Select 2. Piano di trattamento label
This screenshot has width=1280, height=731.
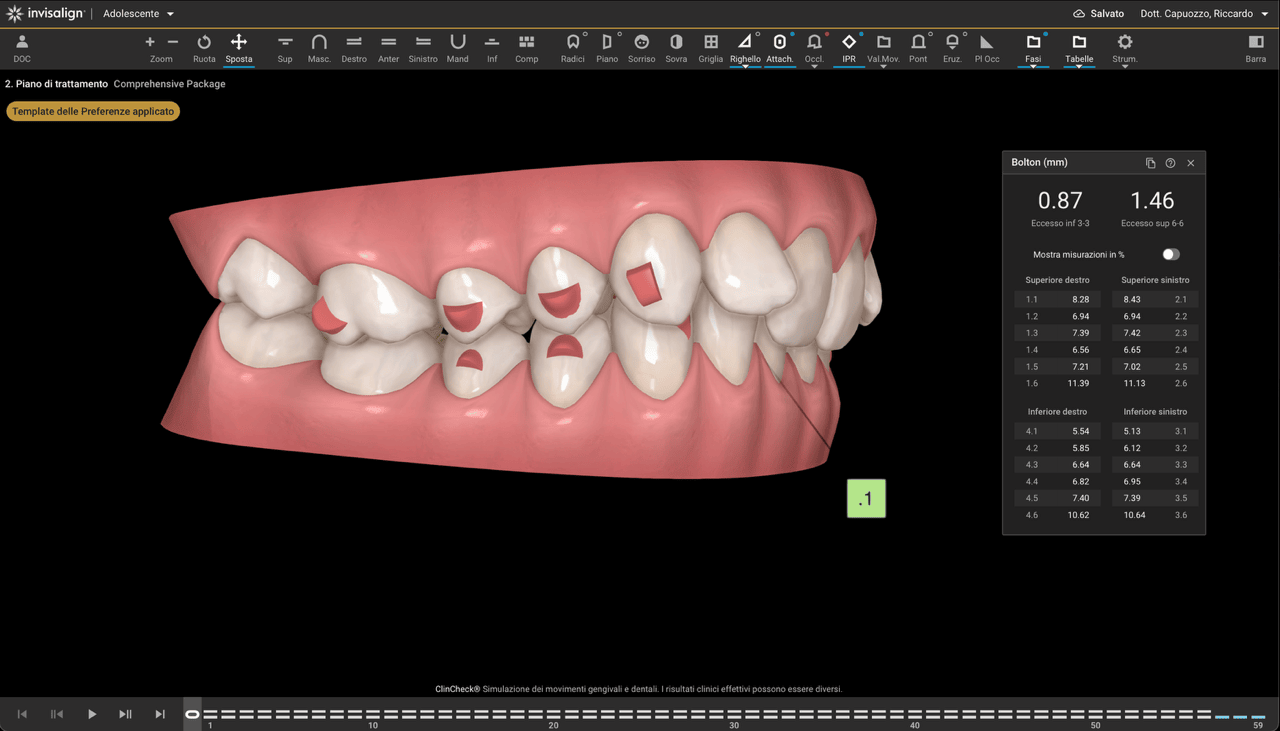[56, 84]
